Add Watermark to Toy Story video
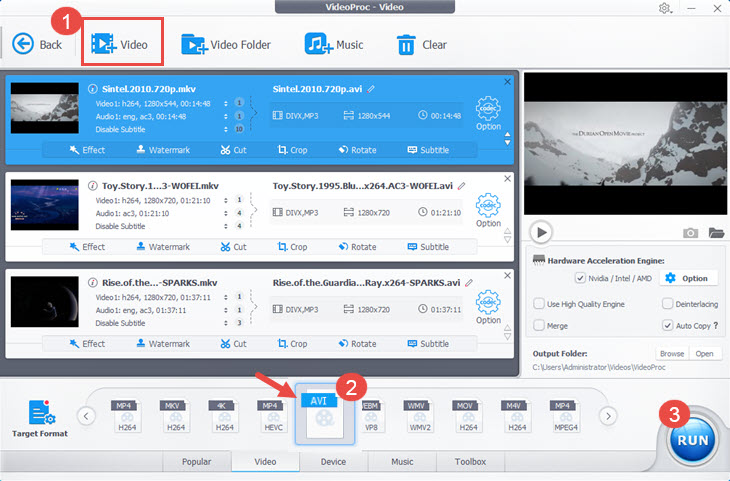The image size is (730, 481). (x=163, y=247)
